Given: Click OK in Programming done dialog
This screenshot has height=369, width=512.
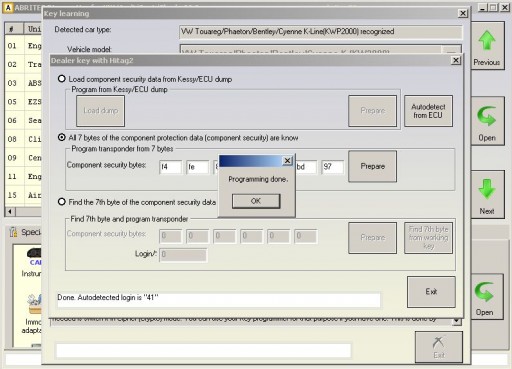Looking at the screenshot, I should coord(256,201).
